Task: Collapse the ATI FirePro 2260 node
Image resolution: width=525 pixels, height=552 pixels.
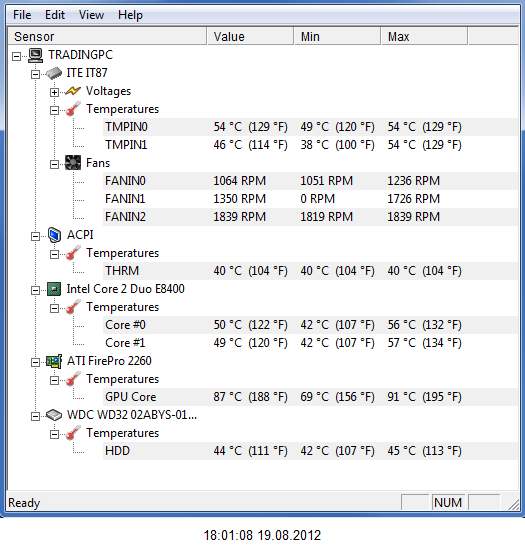Action: coord(35,362)
